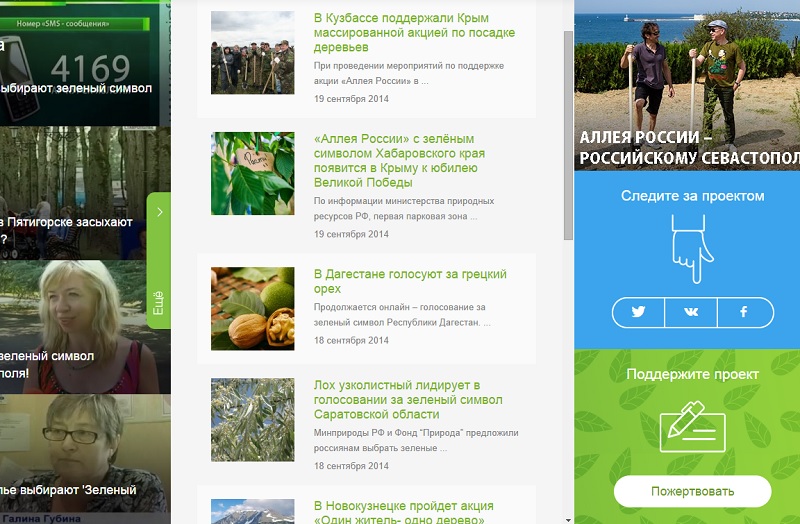Viewport: 800px width, 524px height.
Task: Open the VK social network icon
Action: point(691,312)
